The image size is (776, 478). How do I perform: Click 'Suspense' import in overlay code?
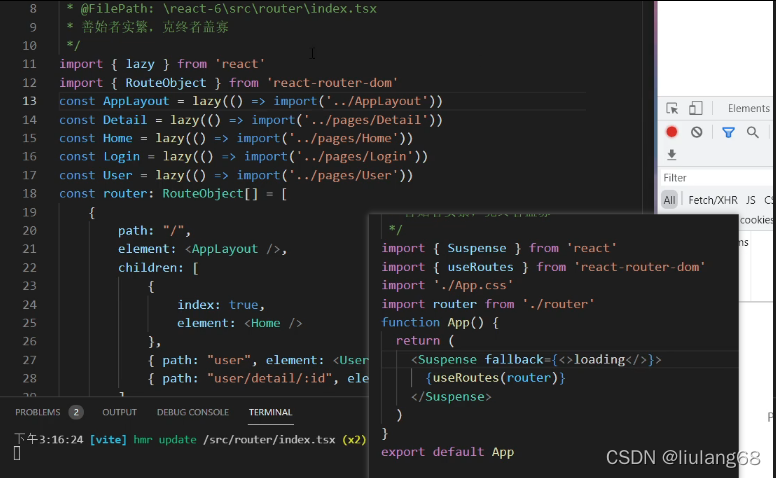(x=477, y=248)
